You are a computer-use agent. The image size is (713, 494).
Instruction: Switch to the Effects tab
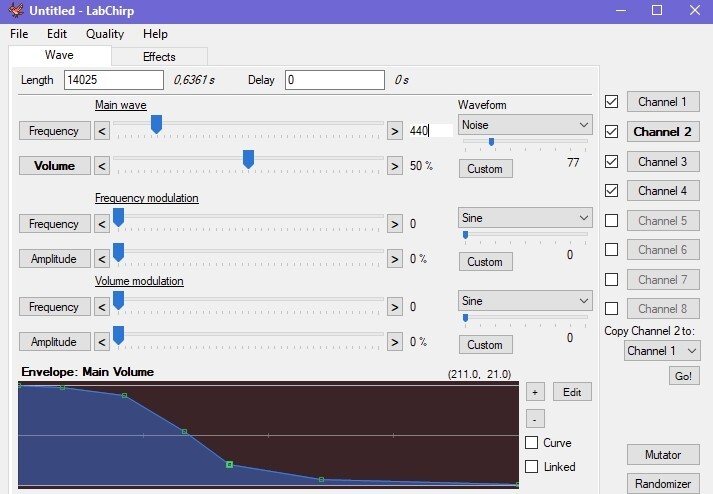tap(159, 56)
